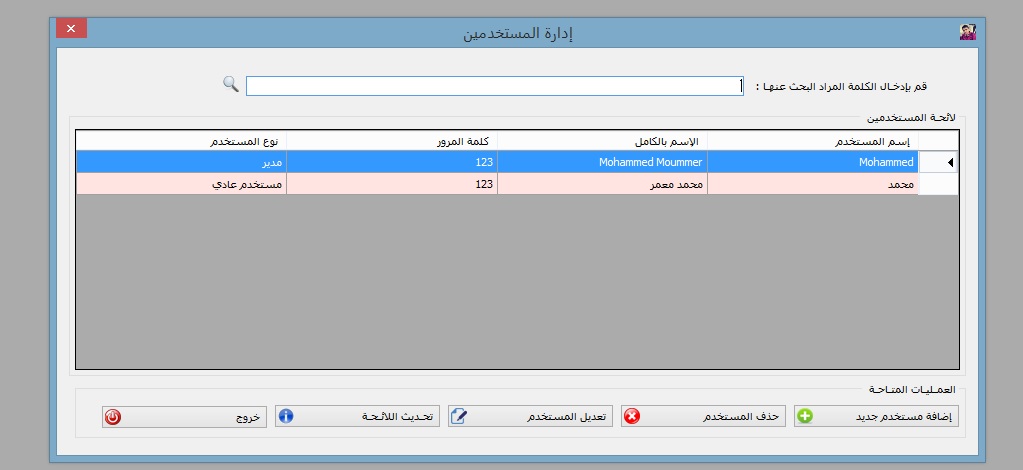Click the pencil edit user icon (تعديل المستخدم)
The width and height of the screenshot is (1023, 470).
[459, 417]
